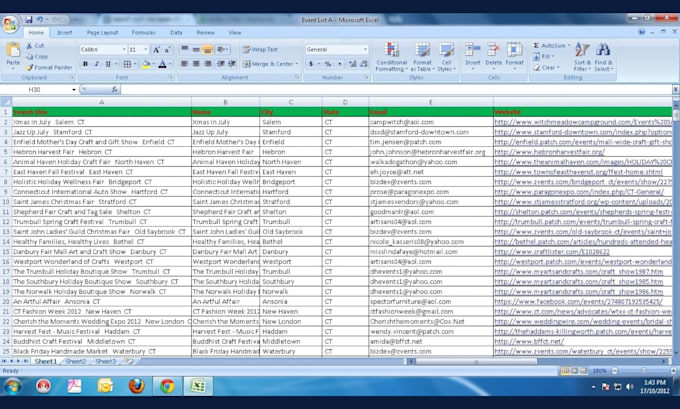Copy the selected cells

coord(37,56)
